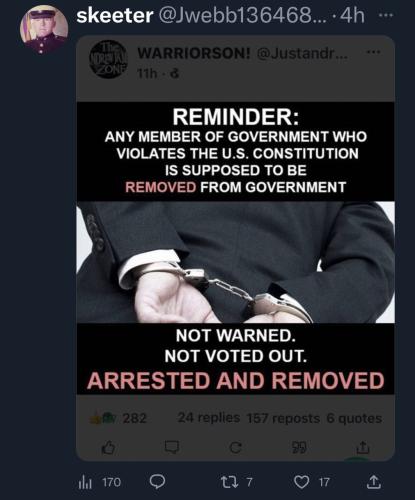View the 157 reposts count
This screenshot has width=415, height=500.
(283, 418)
